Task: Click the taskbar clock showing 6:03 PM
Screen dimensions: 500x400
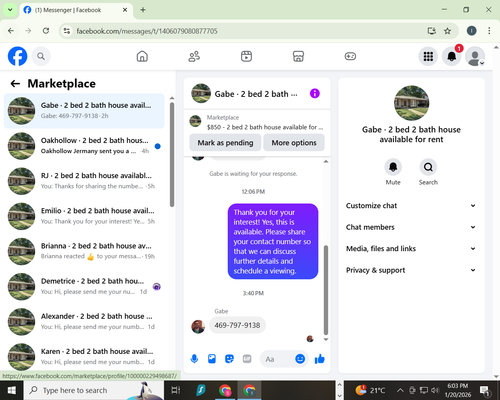Action: click(x=458, y=390)
